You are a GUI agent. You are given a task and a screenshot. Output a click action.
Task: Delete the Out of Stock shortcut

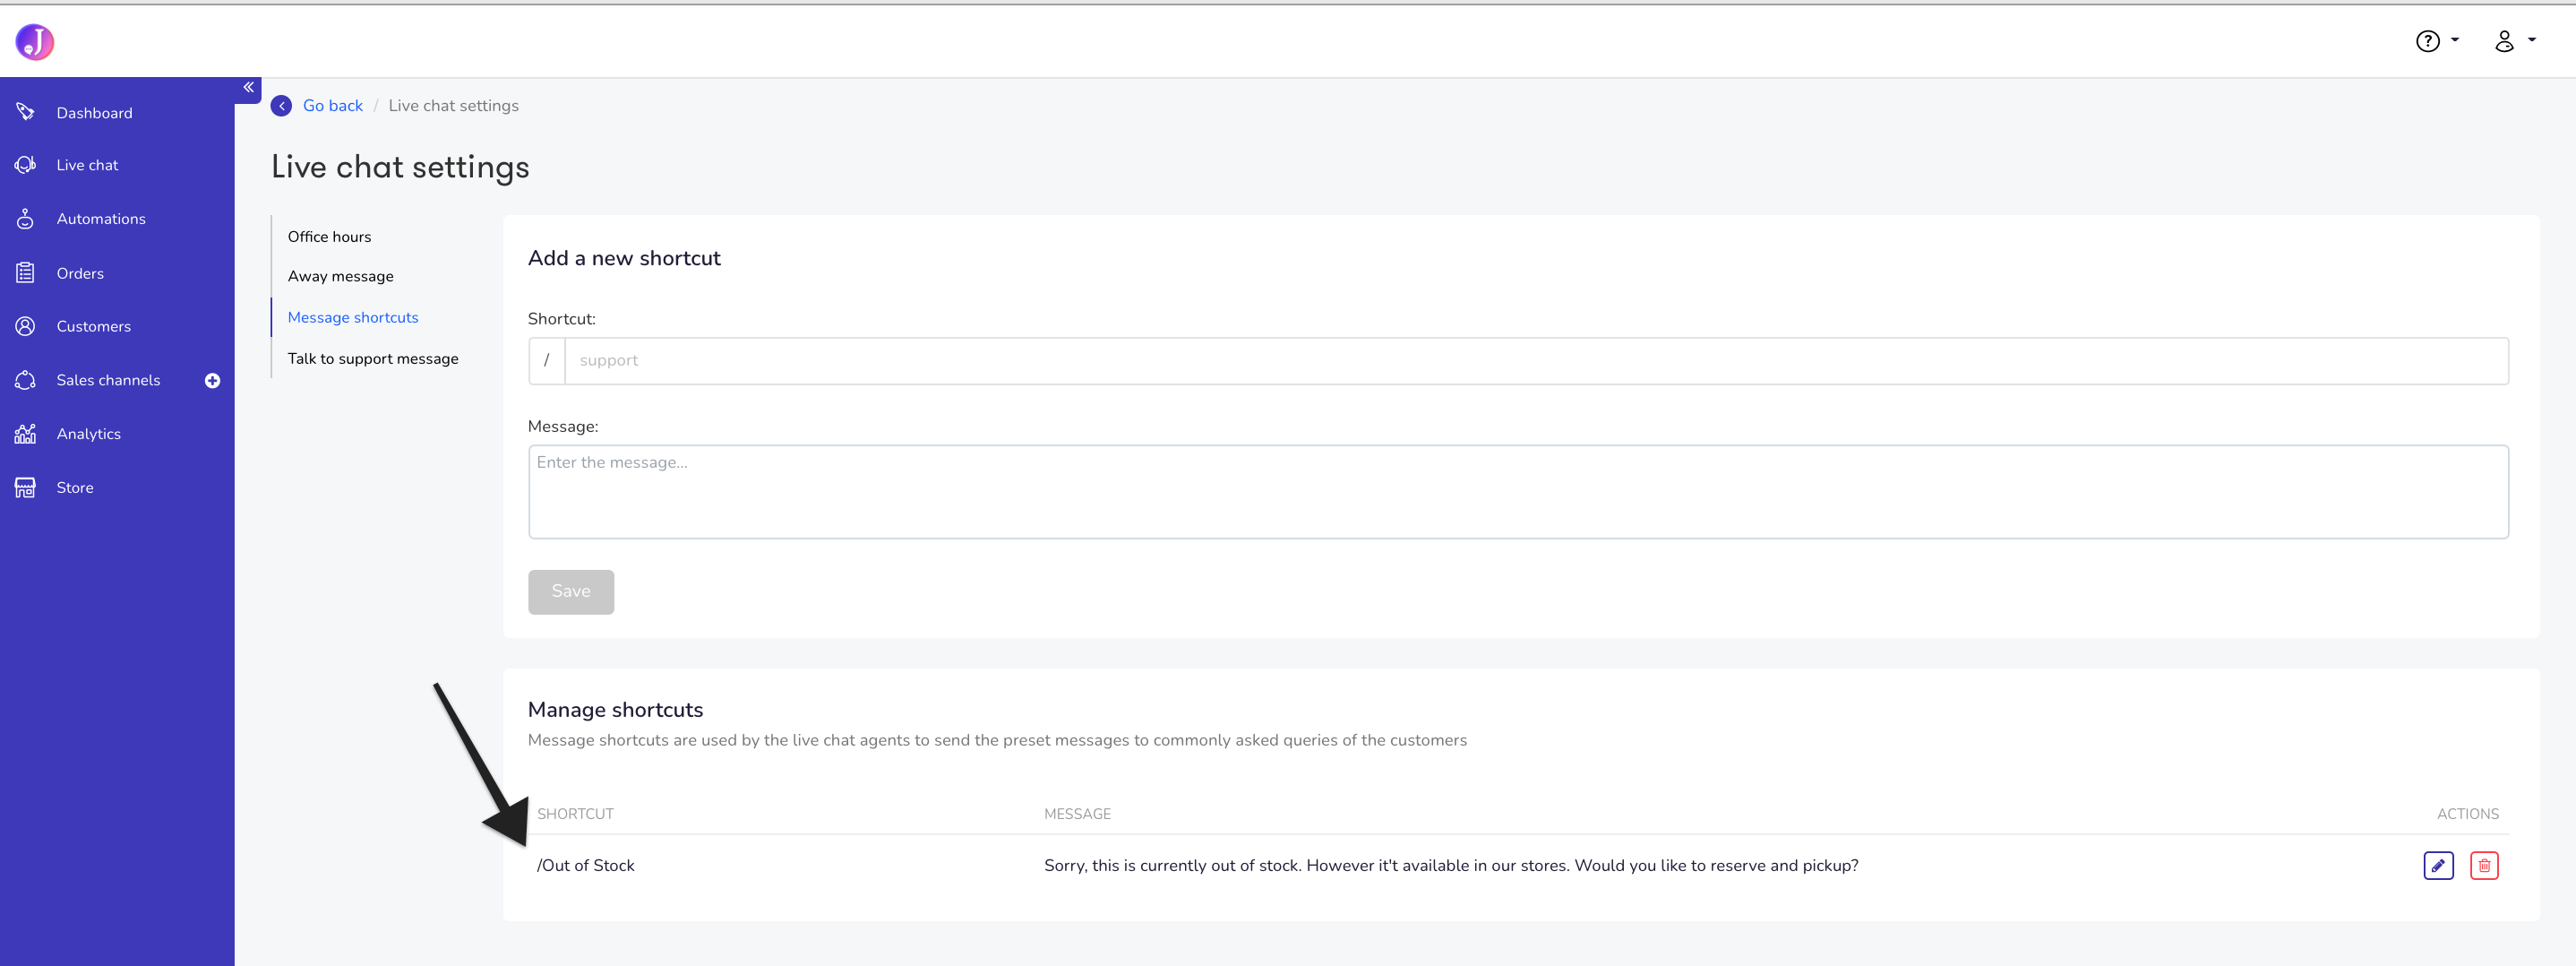[2484, 866]
